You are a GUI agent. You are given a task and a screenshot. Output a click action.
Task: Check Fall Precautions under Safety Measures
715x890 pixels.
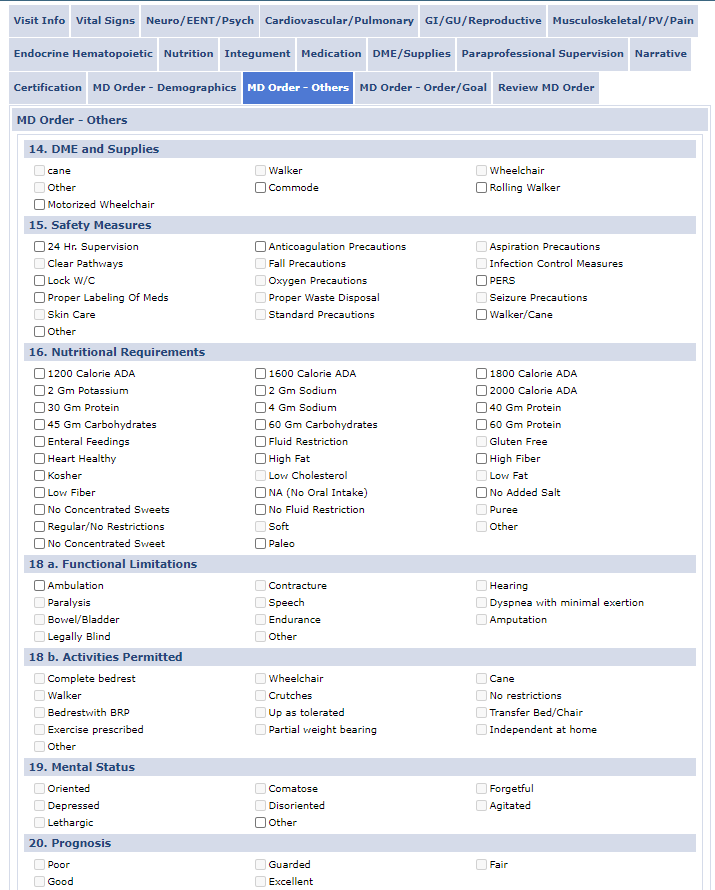[260, 263]
